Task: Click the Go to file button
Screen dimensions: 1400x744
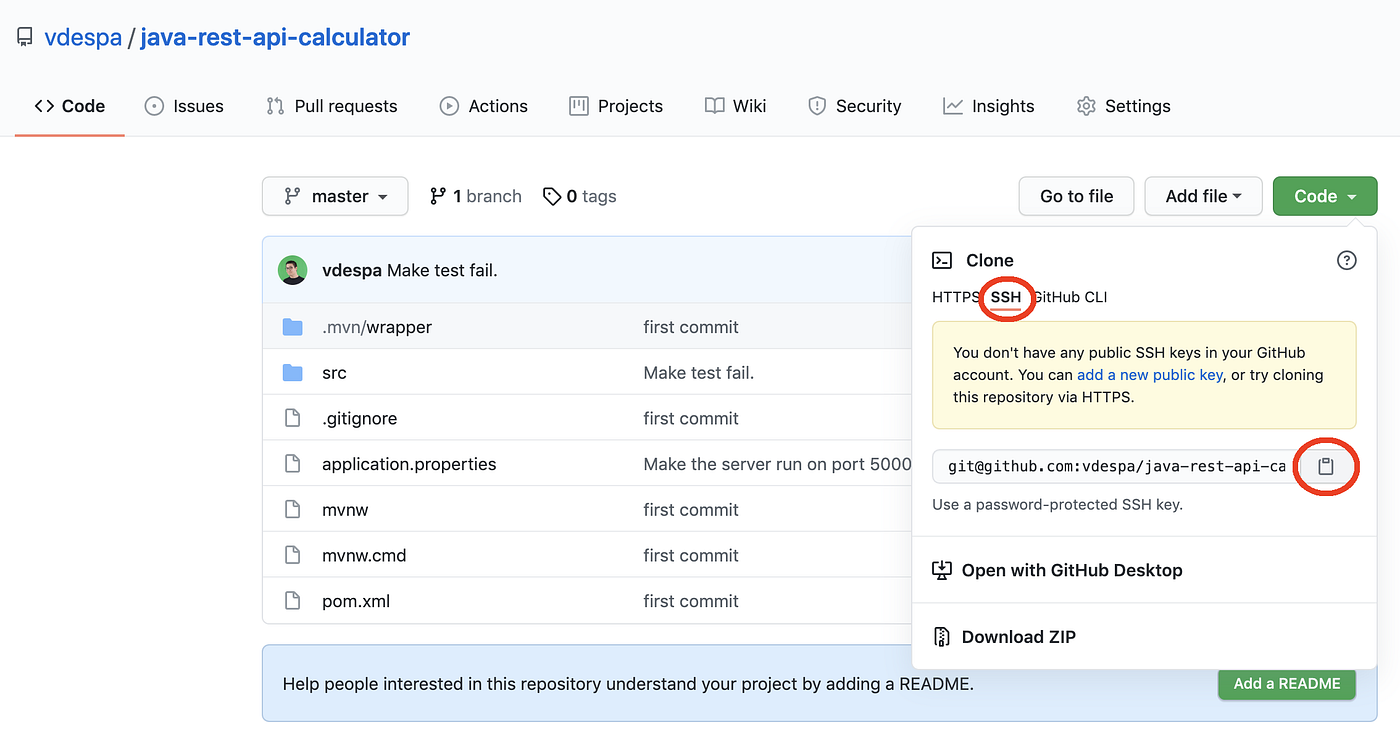Action: pos(1076,196)
